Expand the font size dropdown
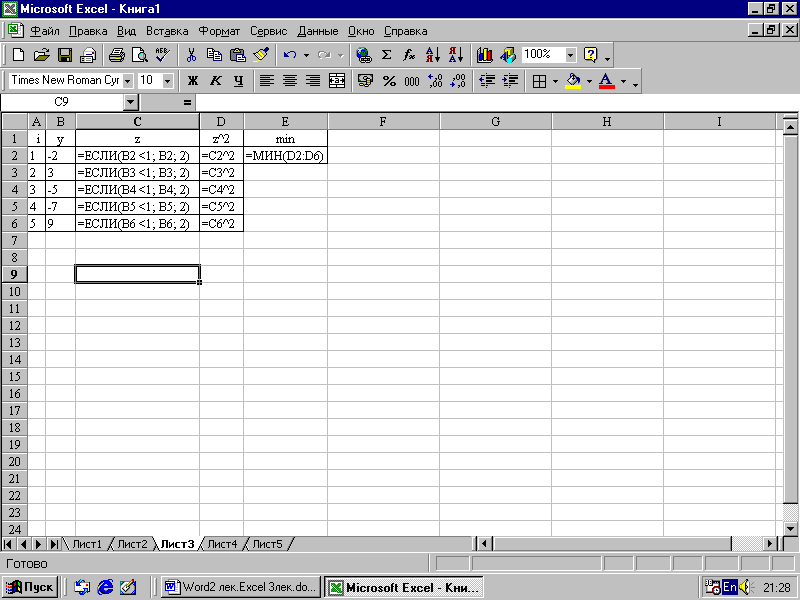 coord(167,81)
